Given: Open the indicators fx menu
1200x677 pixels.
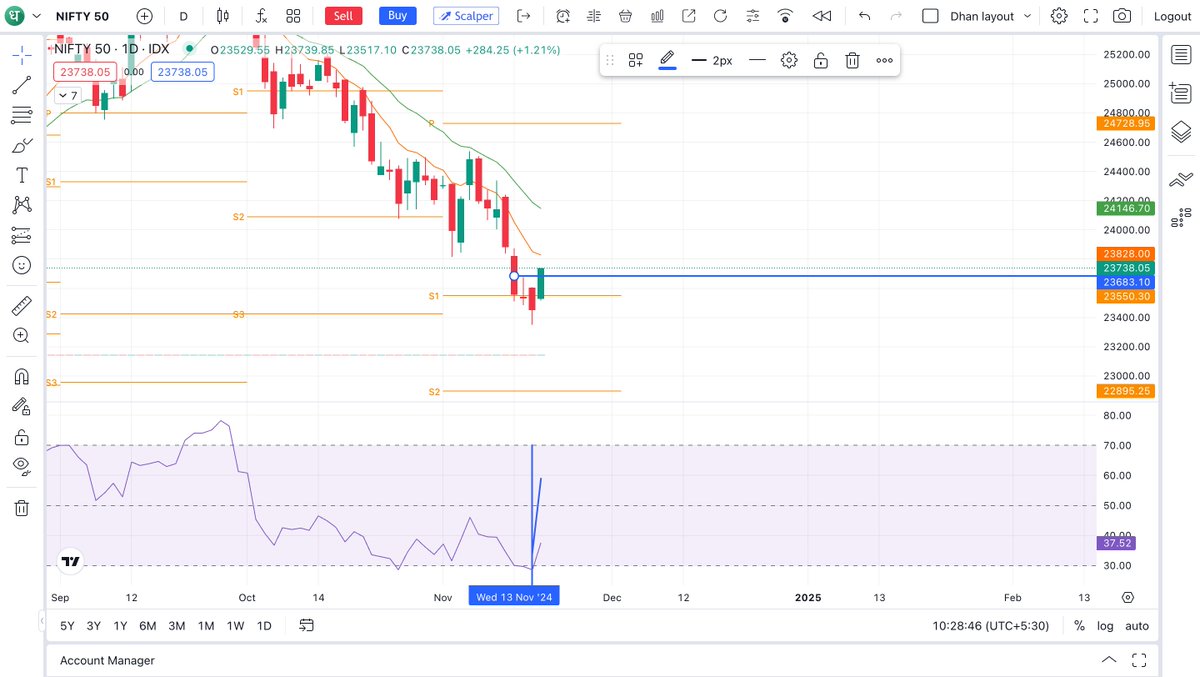Looking at the screenshot, I should (260, 16).
